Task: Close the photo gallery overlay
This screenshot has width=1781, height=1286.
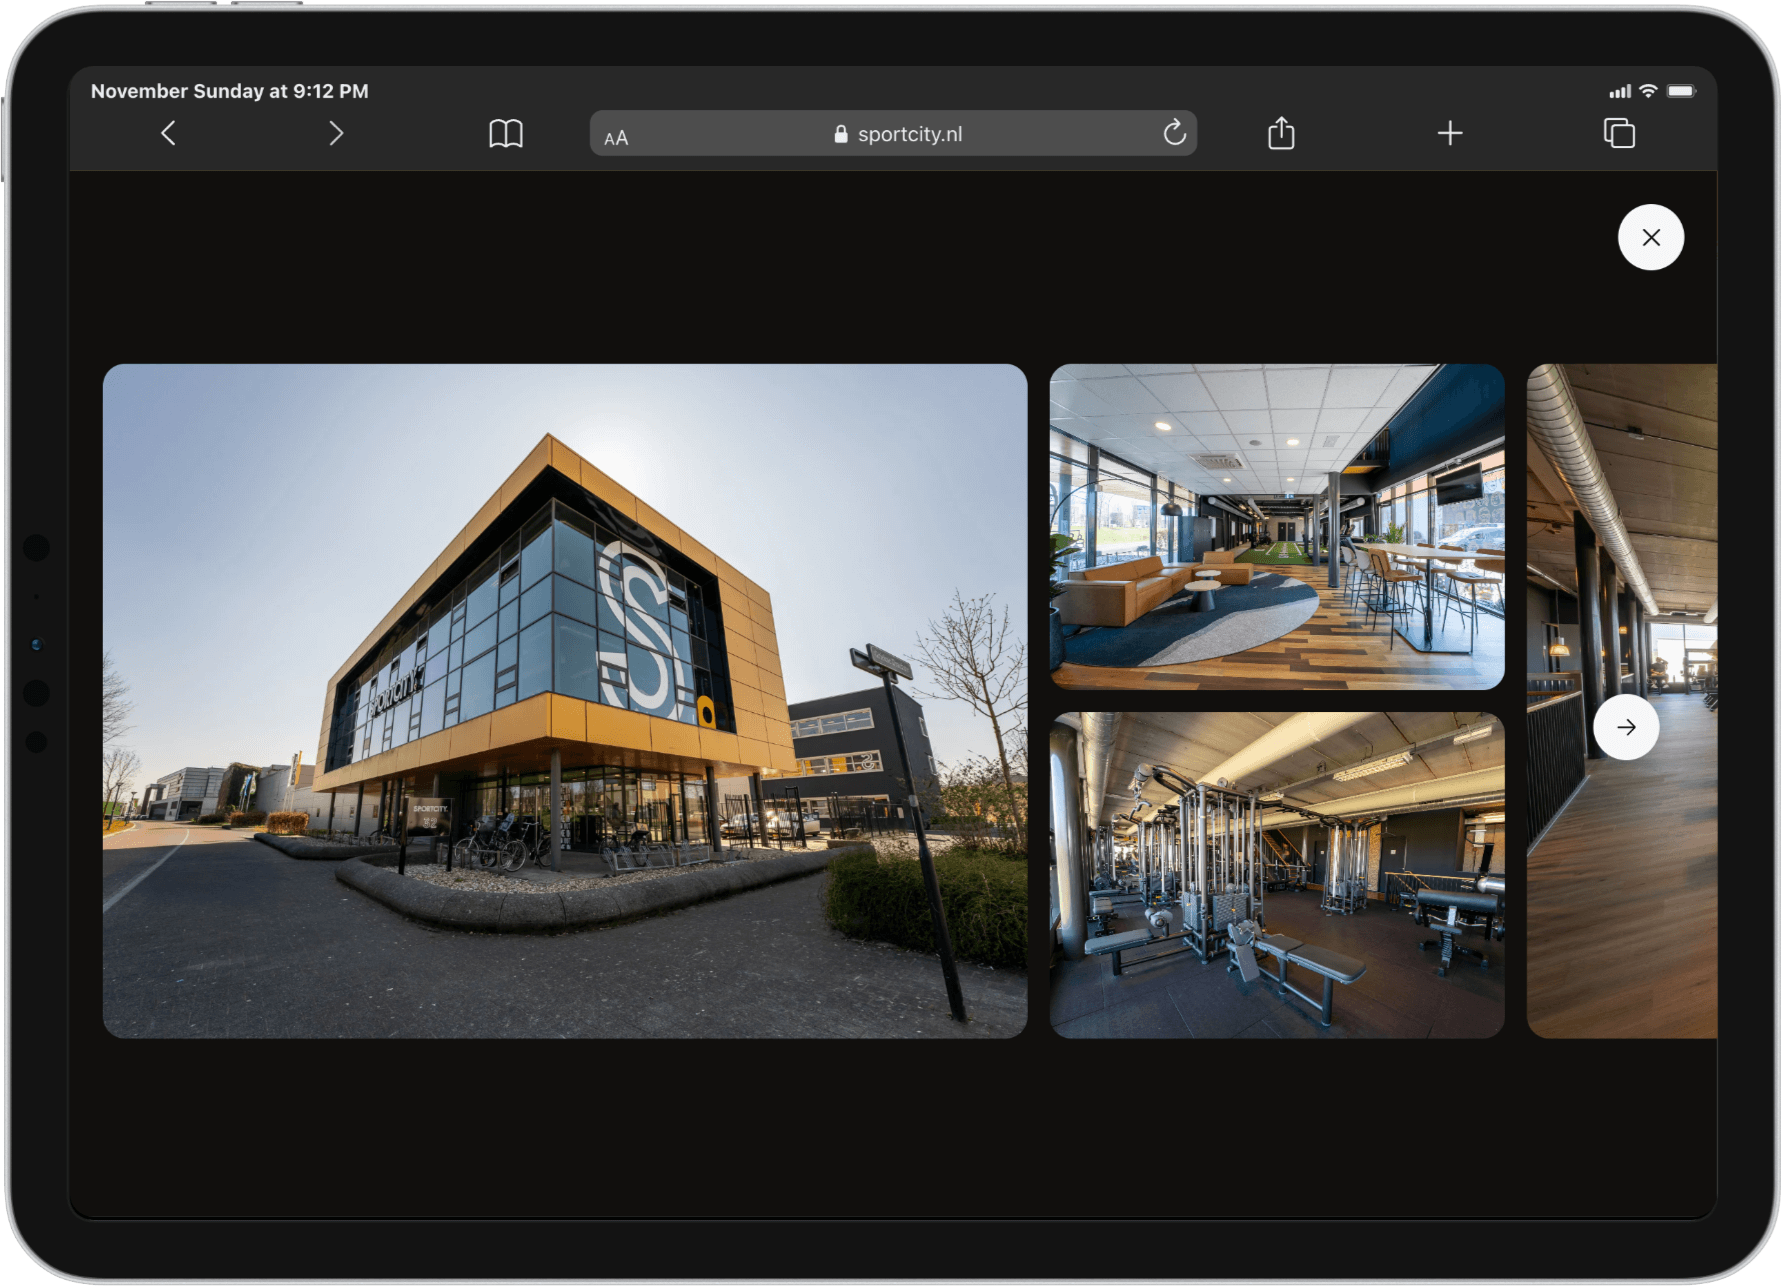Action: [x=1651, y=237]
